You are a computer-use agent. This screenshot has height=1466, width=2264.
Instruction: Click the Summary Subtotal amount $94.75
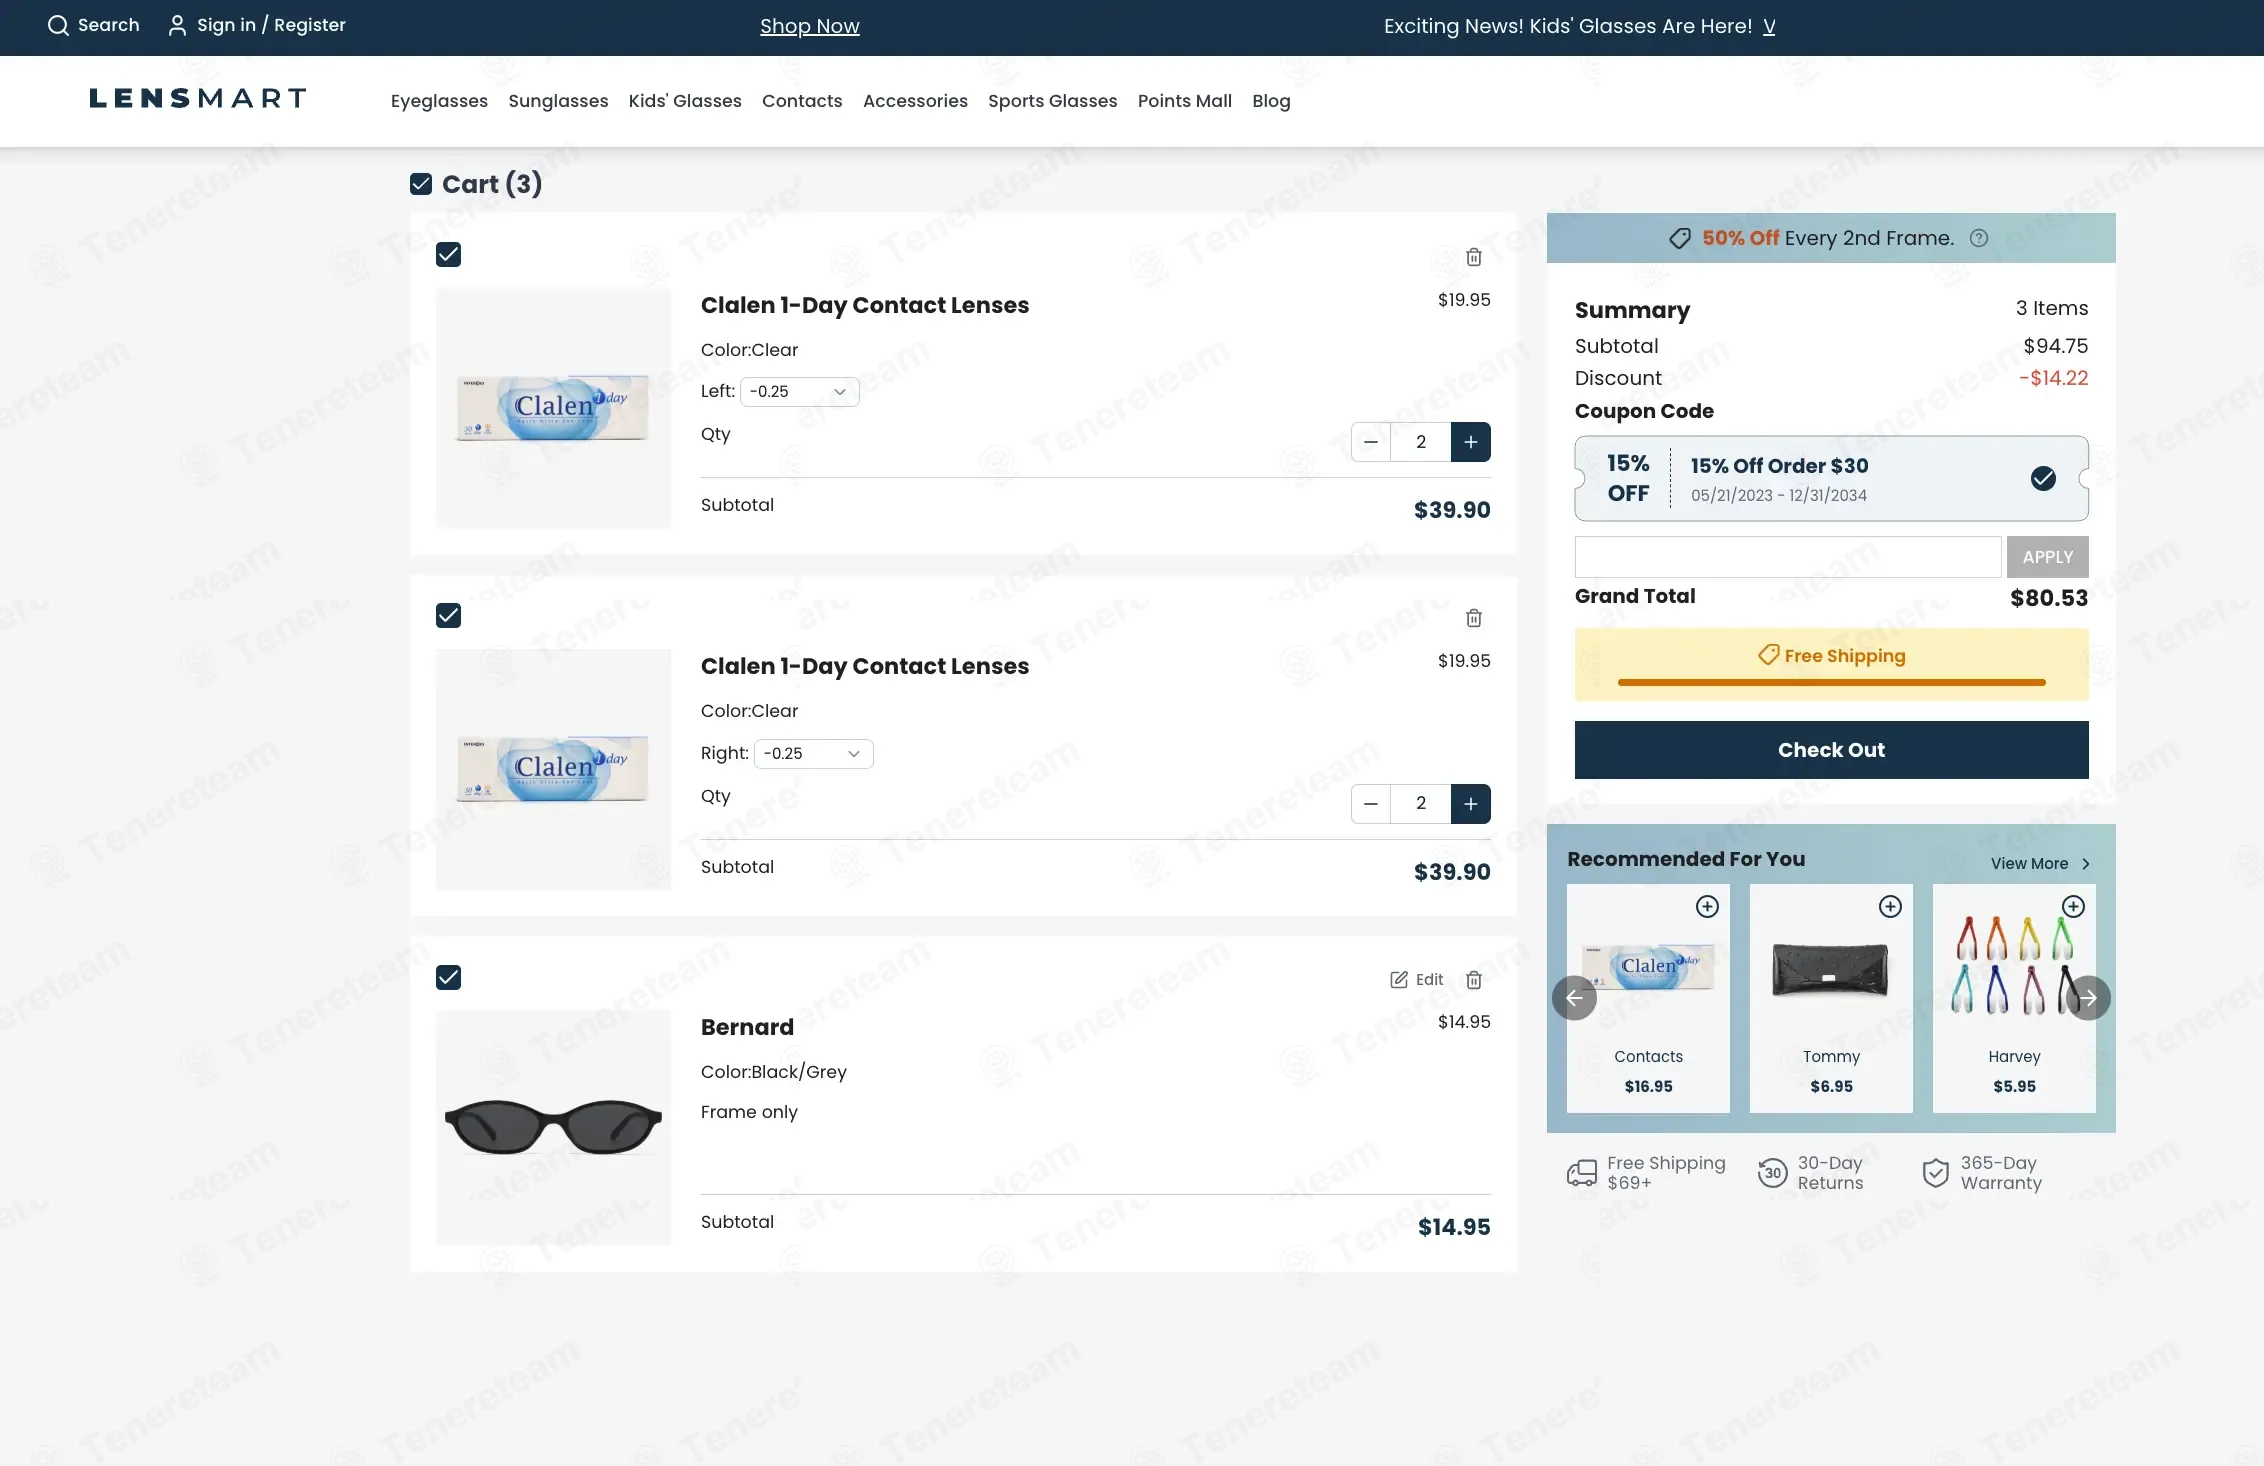click(2055, 346)
